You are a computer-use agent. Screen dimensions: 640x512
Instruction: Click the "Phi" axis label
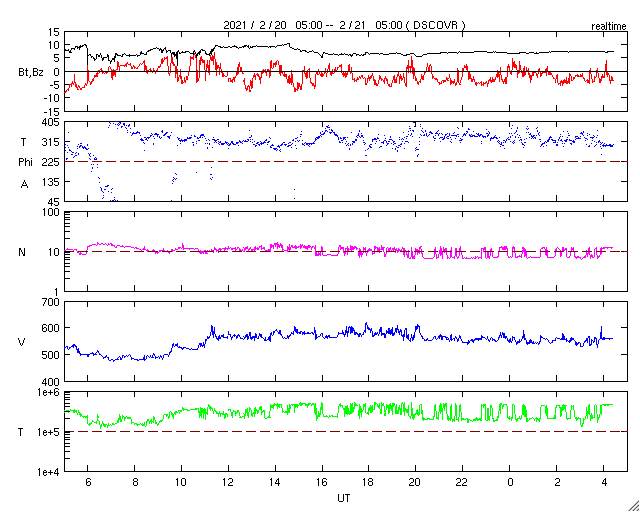[x=25, y=163]
